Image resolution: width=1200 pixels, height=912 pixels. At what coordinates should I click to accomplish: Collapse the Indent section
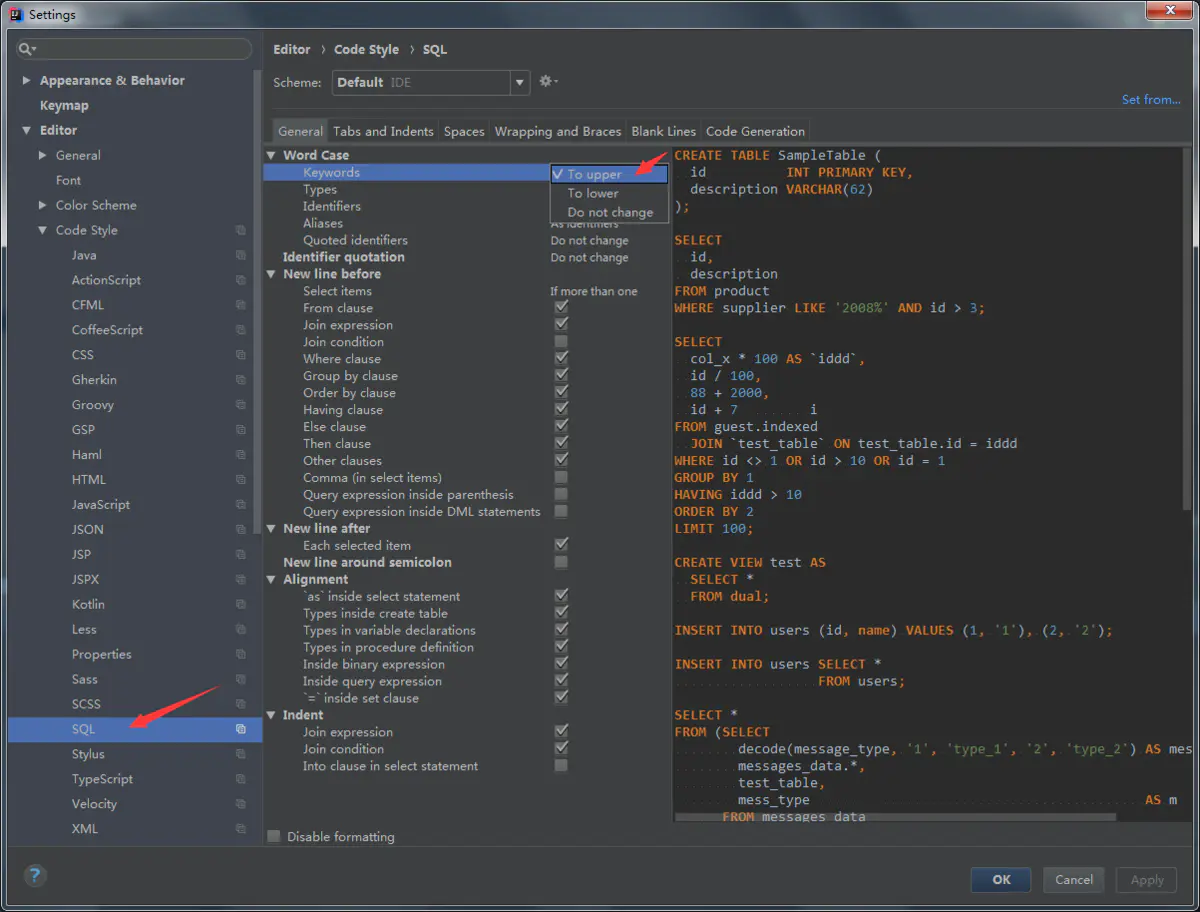click(x=271, y=715)
